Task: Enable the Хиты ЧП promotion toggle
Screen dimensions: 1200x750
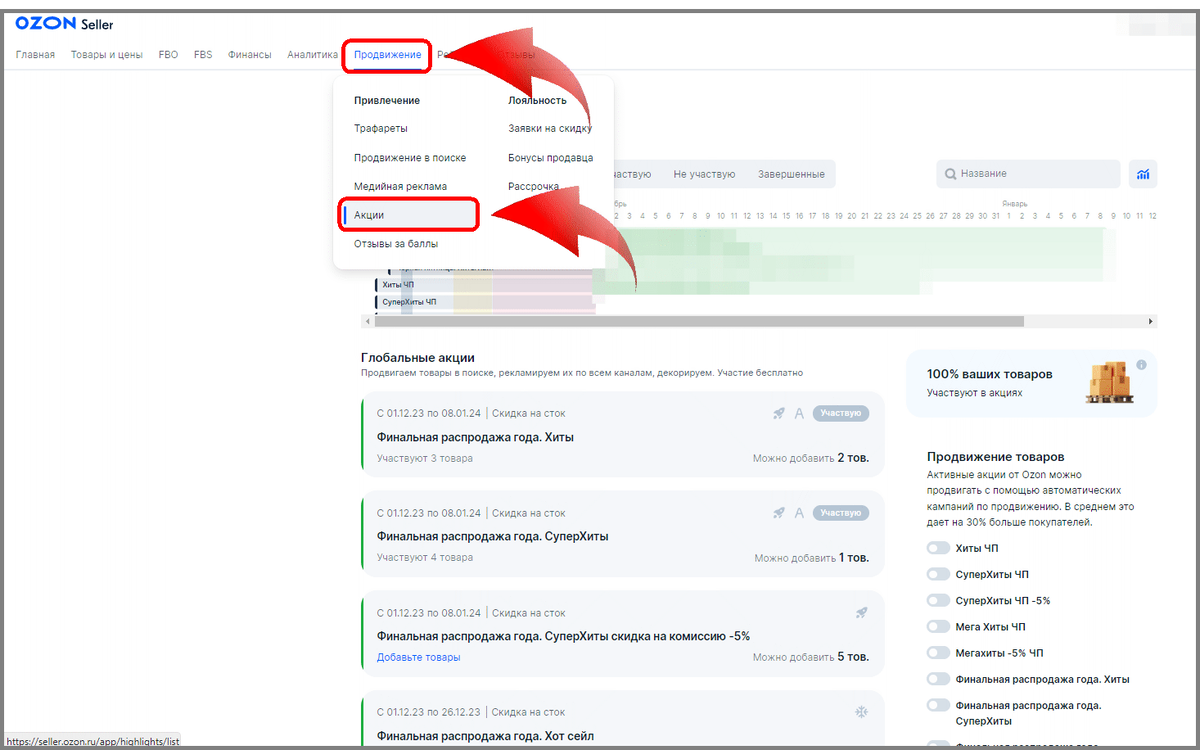Action: 937,548
